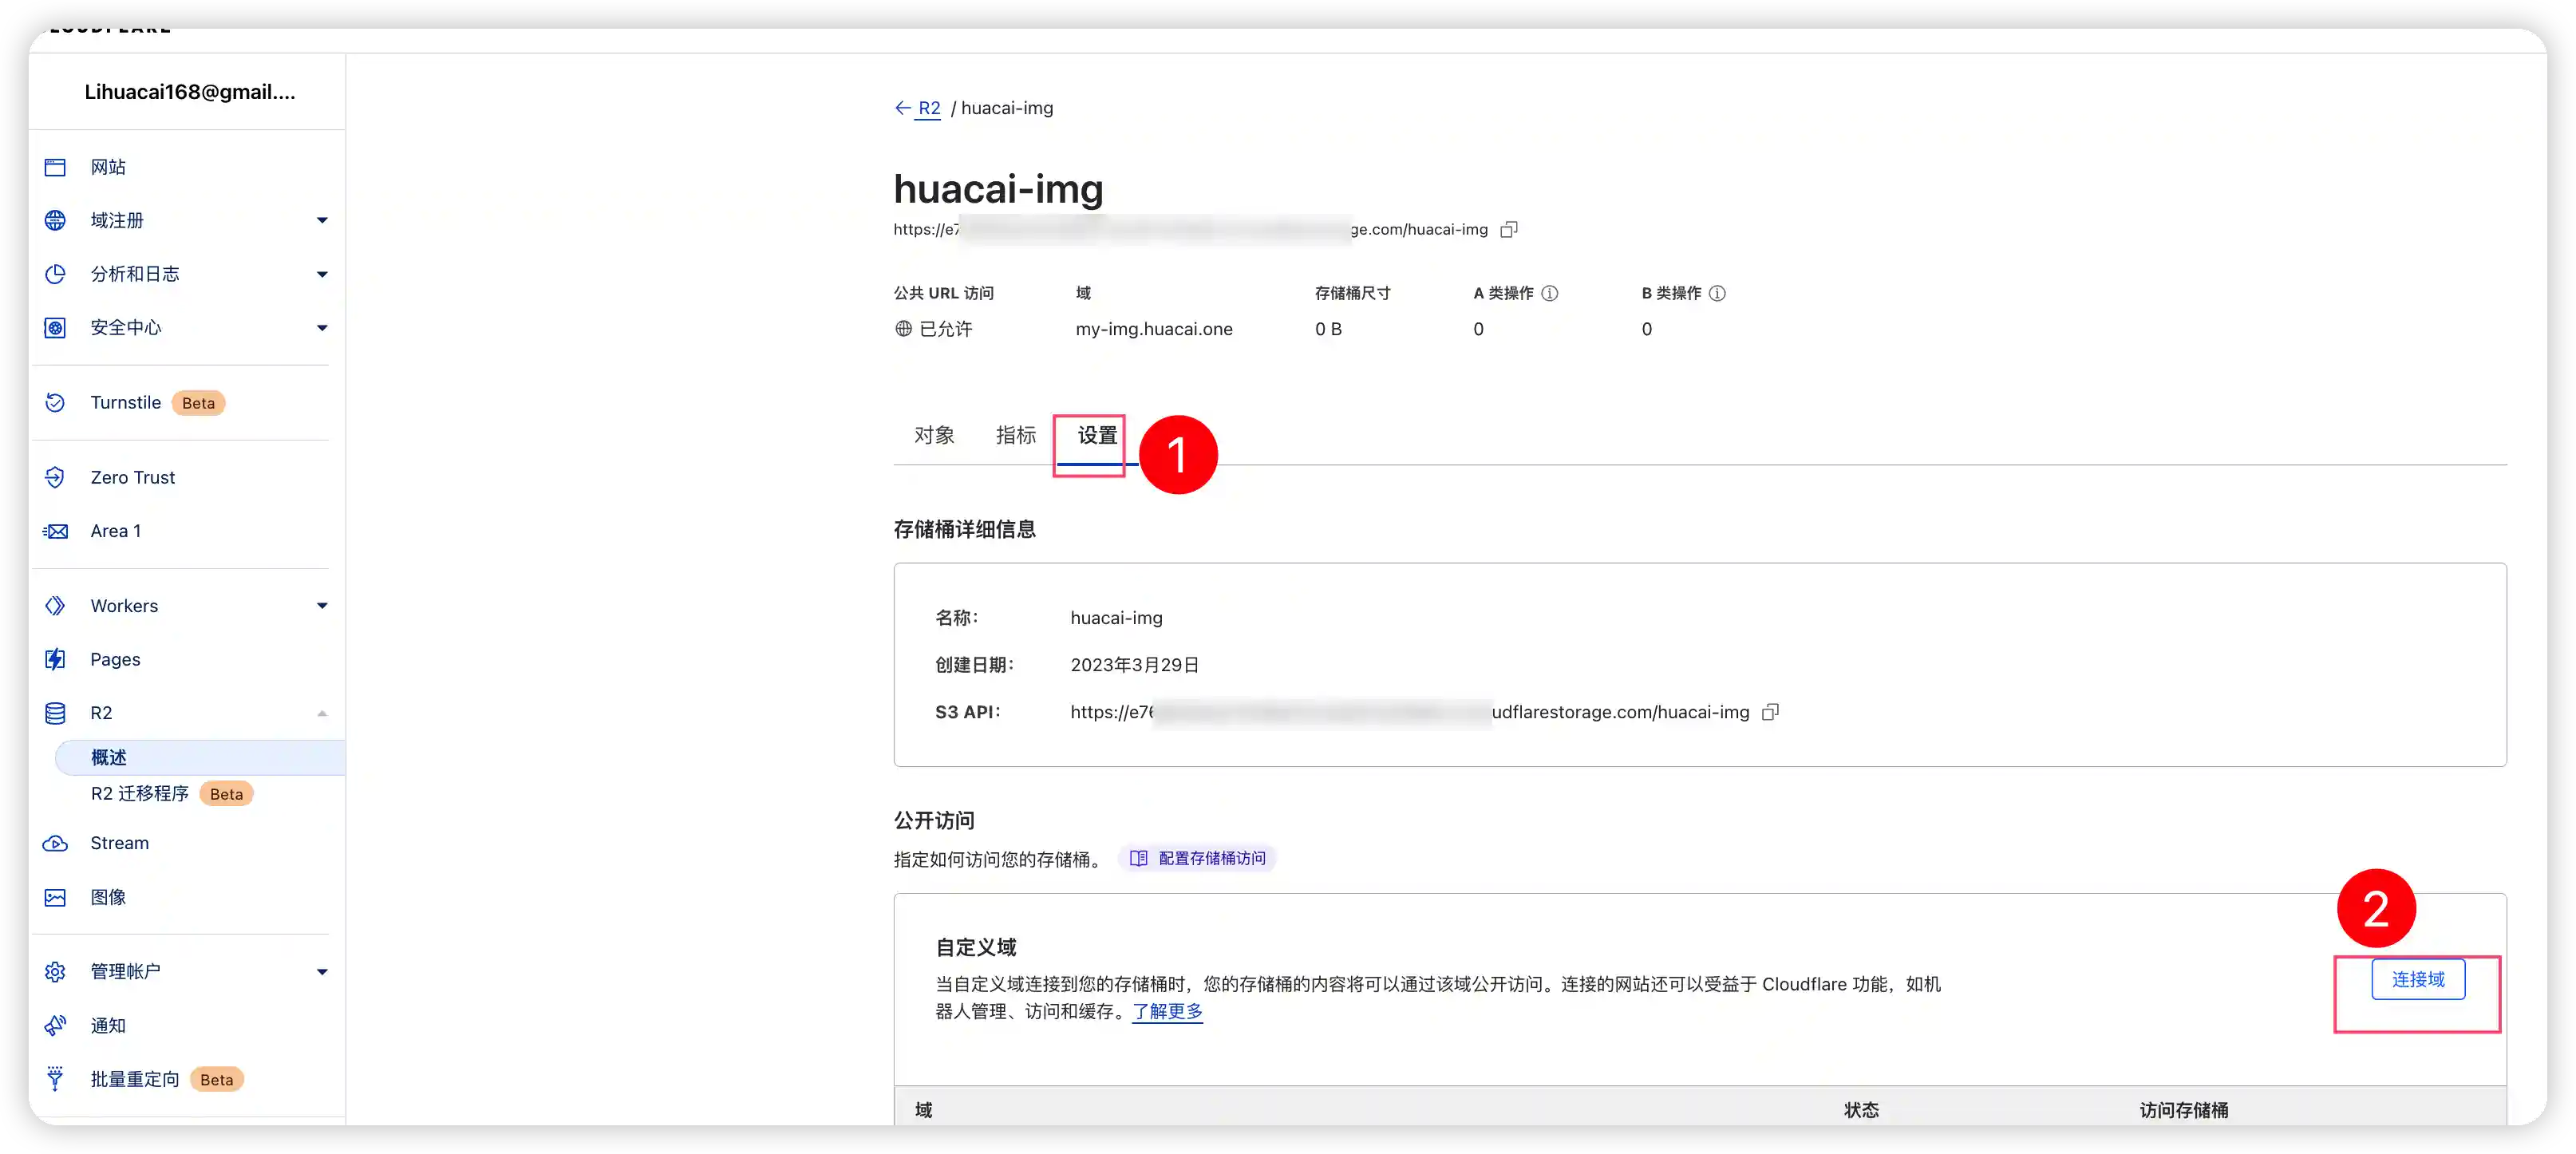Copy the S3 API URL
The image size is (2576, 1154).
pos(1770,712)
